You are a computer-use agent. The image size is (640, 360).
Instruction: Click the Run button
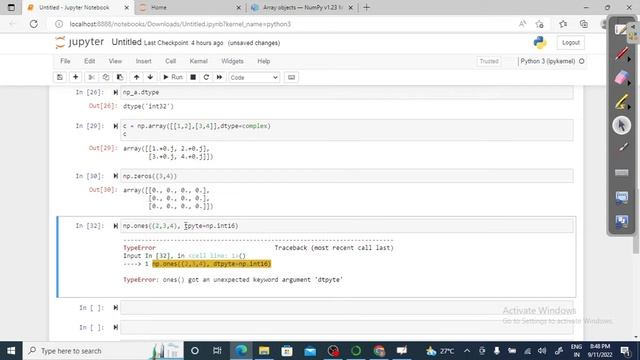click(x=173, y=77)
